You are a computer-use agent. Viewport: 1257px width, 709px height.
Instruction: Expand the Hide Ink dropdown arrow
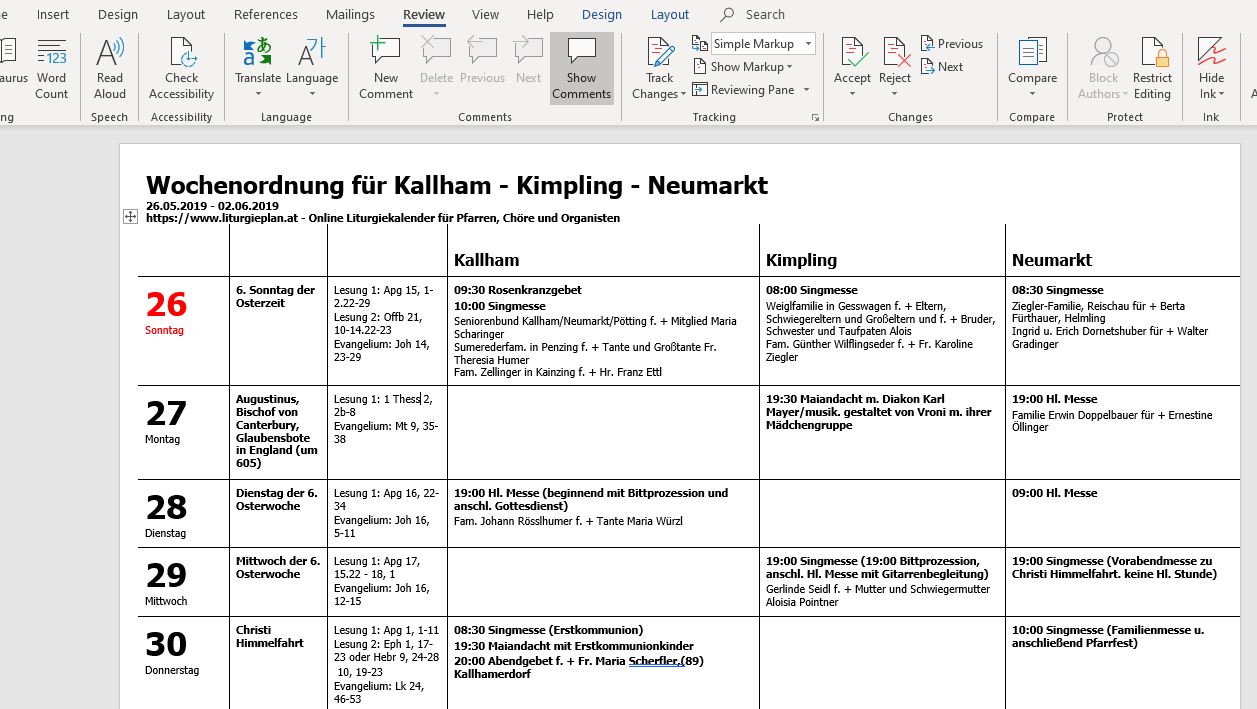point(1222,94)
